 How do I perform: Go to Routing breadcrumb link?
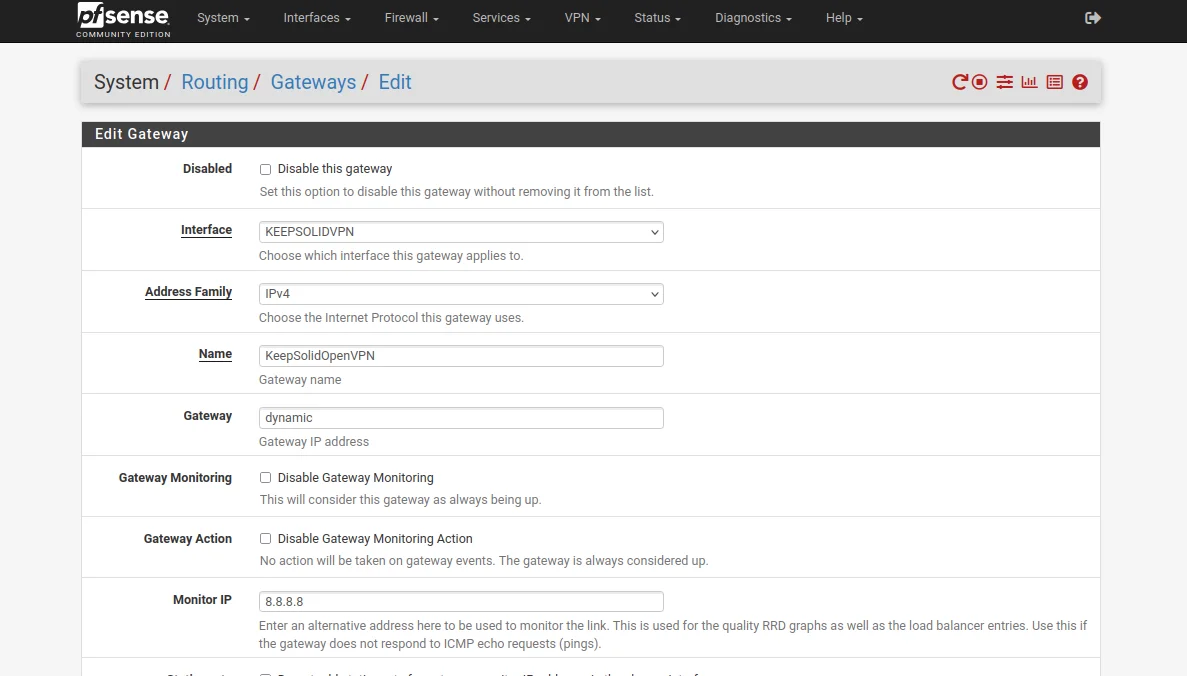click(x=214, y=83)
